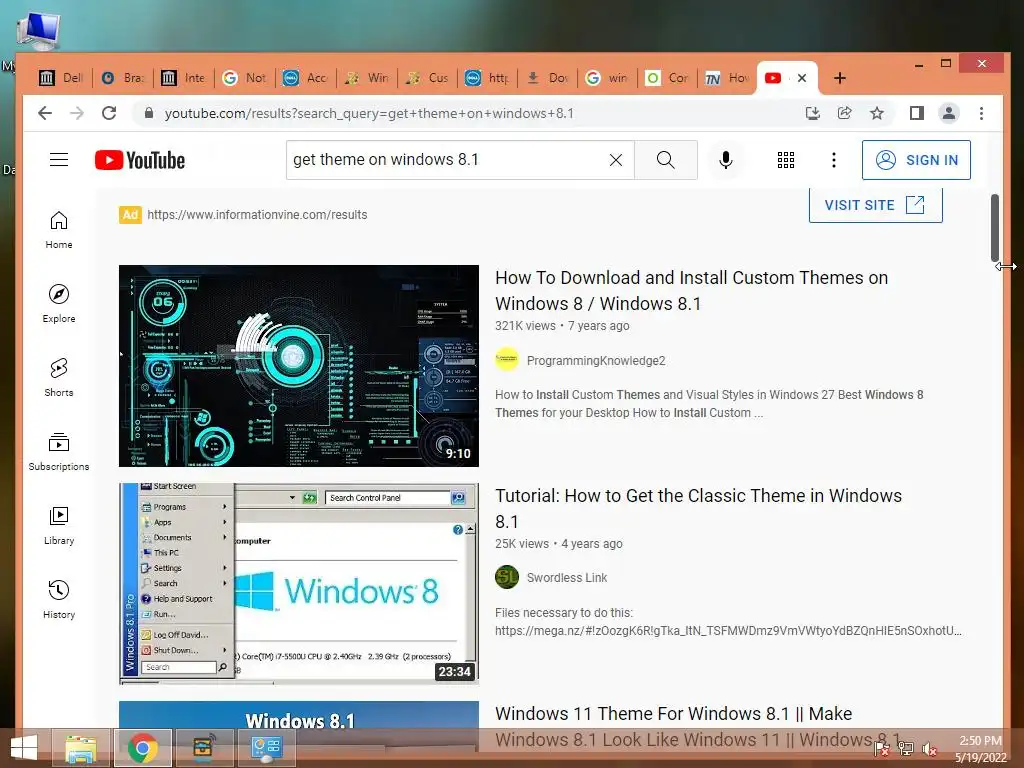Switch to the Acc tab
Image resolution: width=1024 pixels, height=768 pixels.
305,78
